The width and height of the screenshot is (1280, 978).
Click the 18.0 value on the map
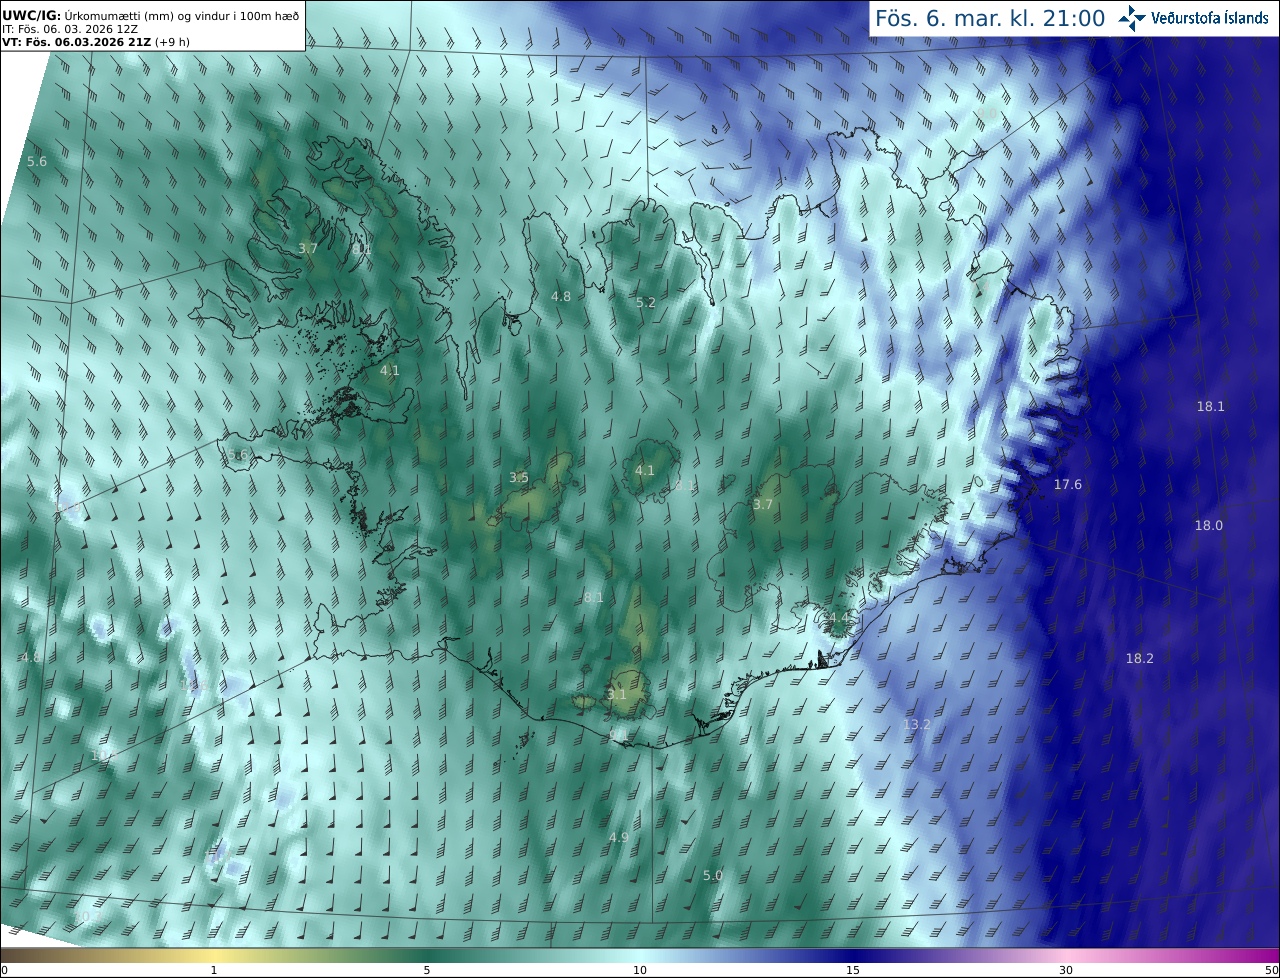point(1208,525)
